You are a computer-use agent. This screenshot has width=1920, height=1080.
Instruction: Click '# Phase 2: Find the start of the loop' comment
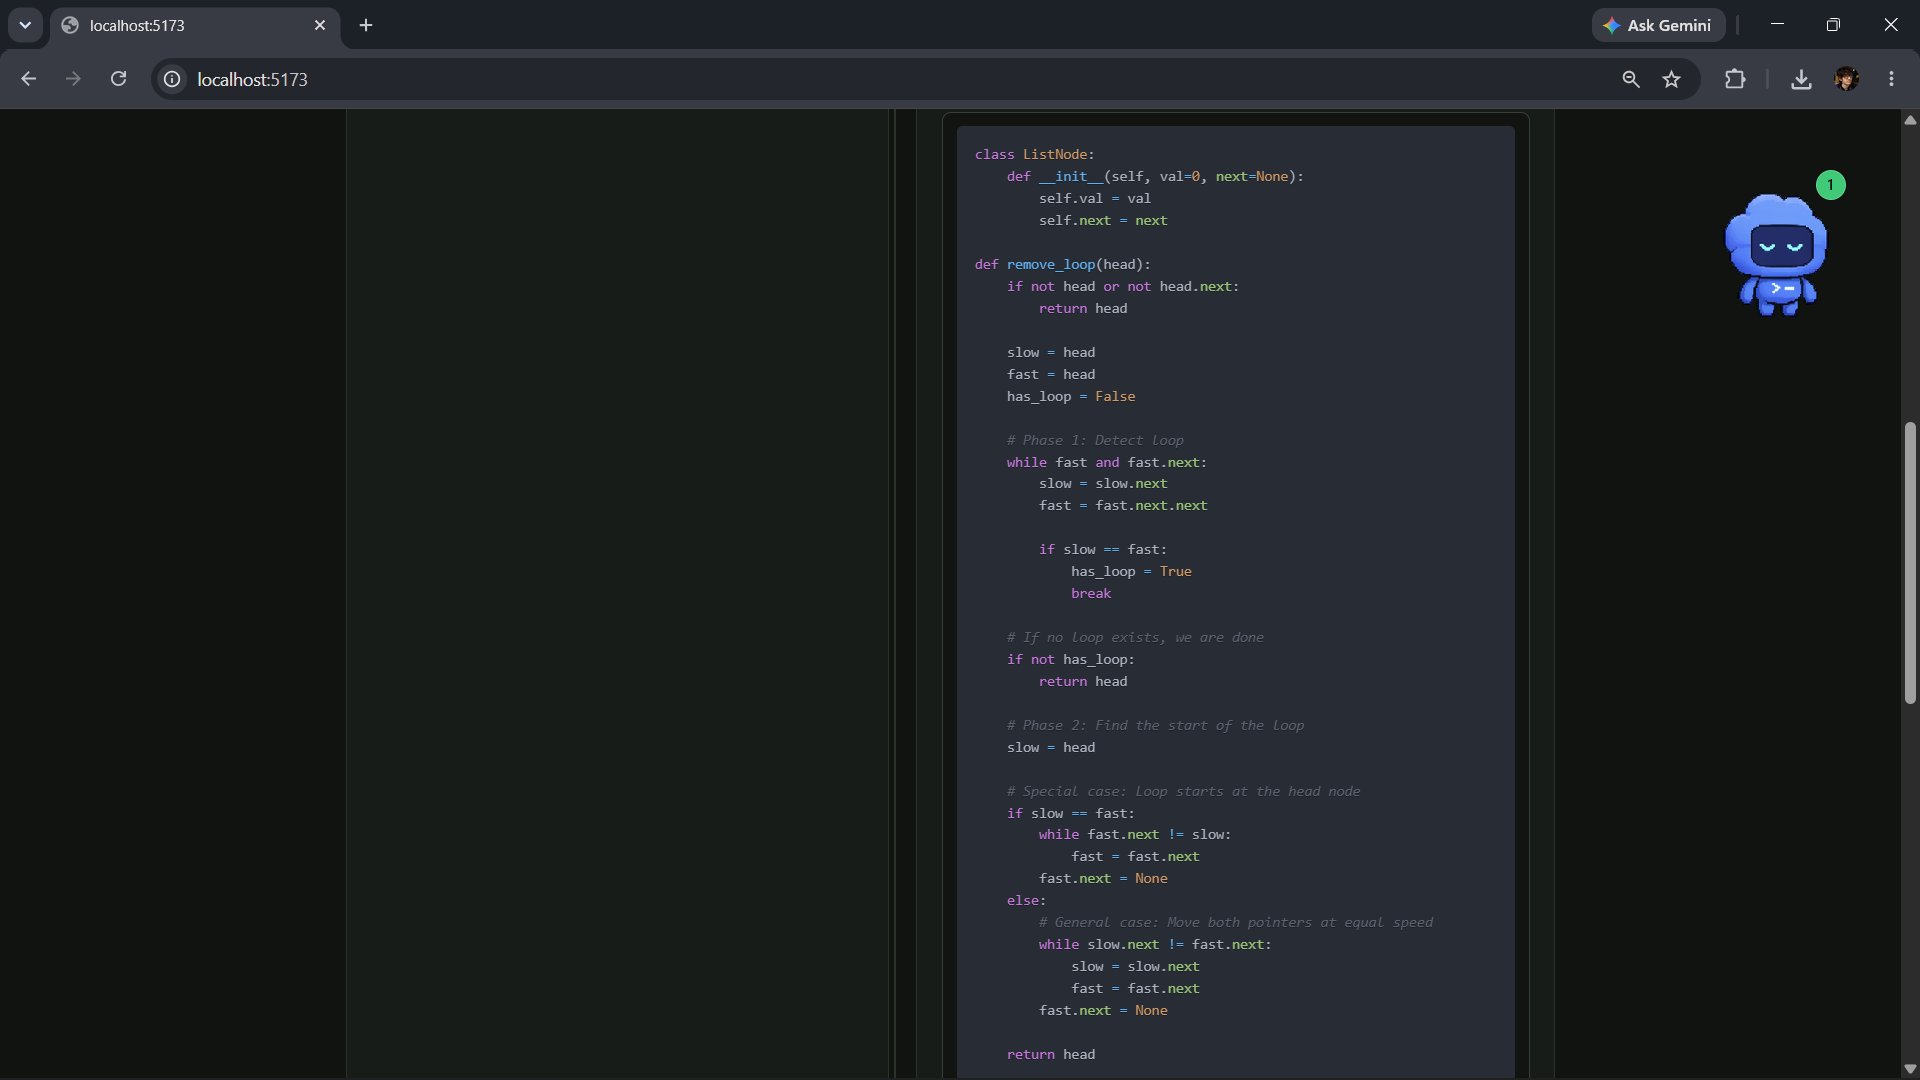1155,725
